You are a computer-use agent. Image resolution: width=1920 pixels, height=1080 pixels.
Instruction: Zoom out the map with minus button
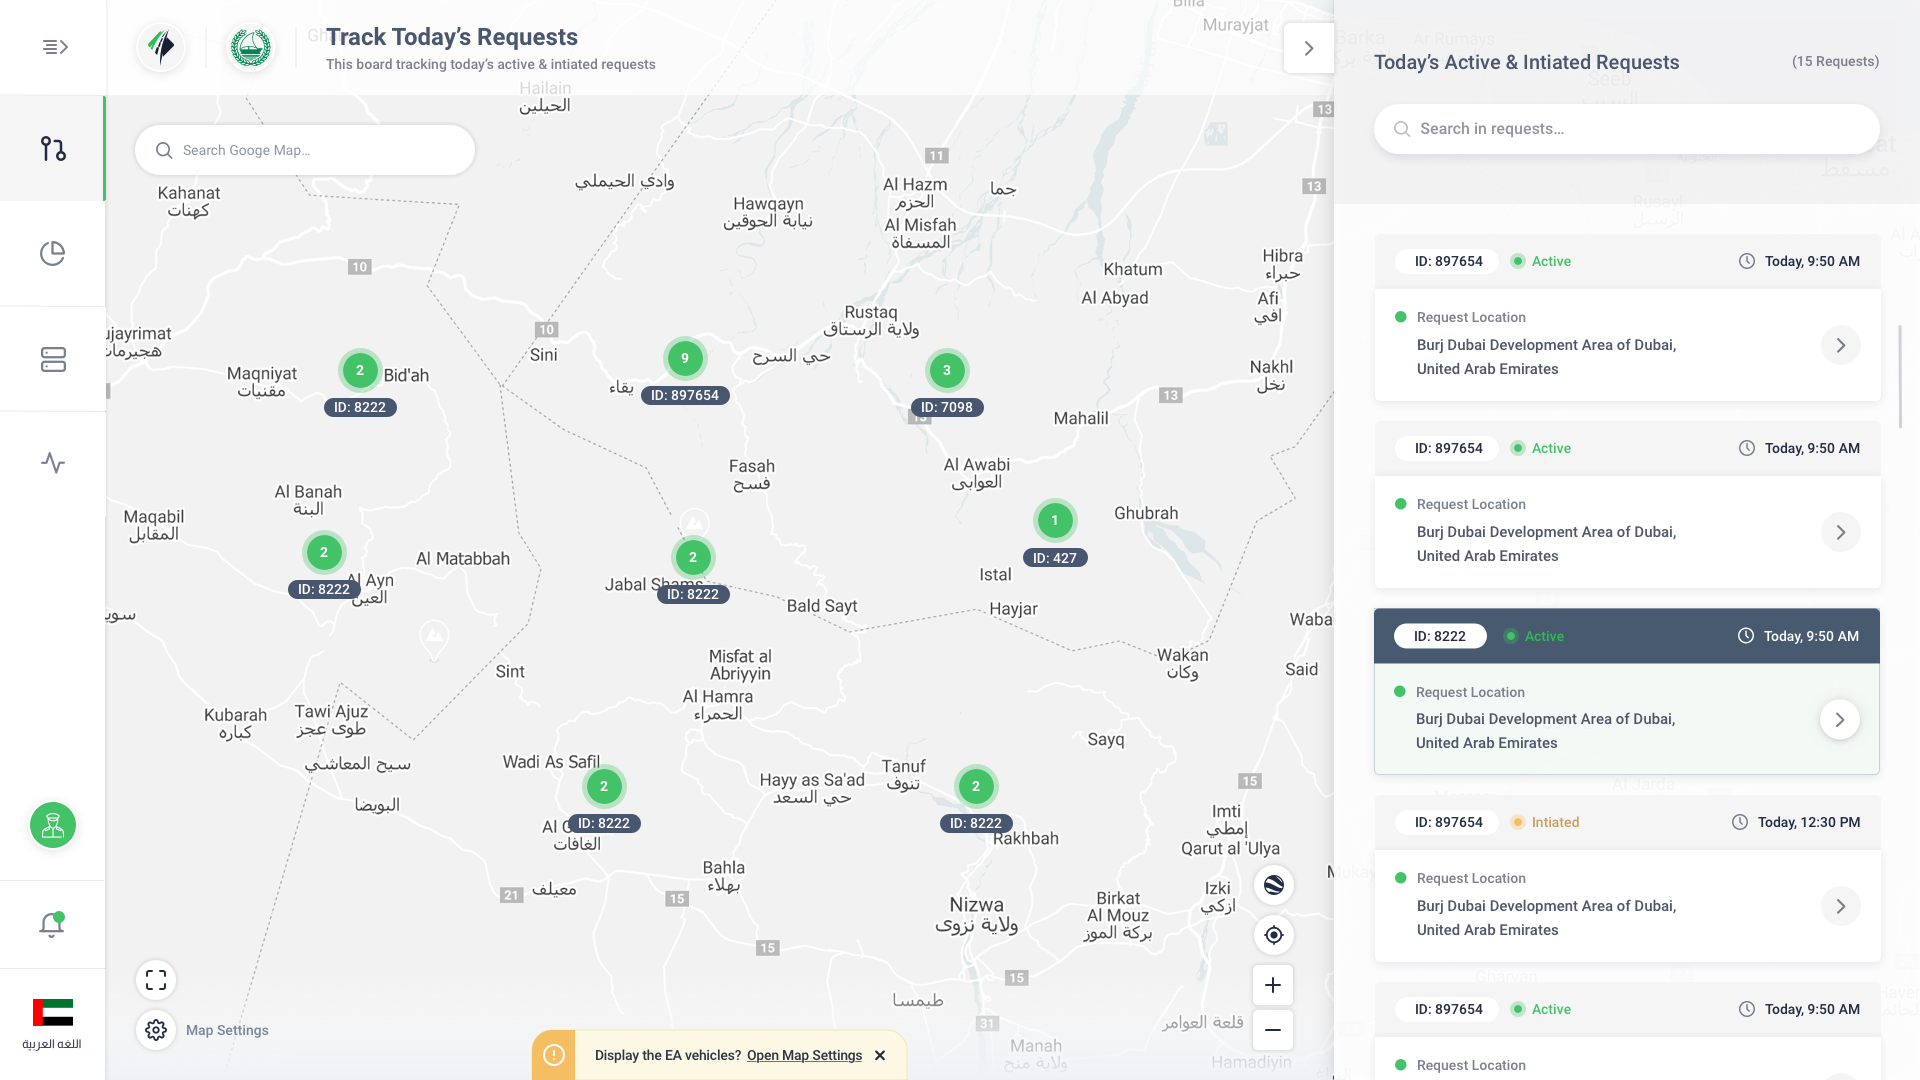pyautogui.click(x=1273, y=1030)
